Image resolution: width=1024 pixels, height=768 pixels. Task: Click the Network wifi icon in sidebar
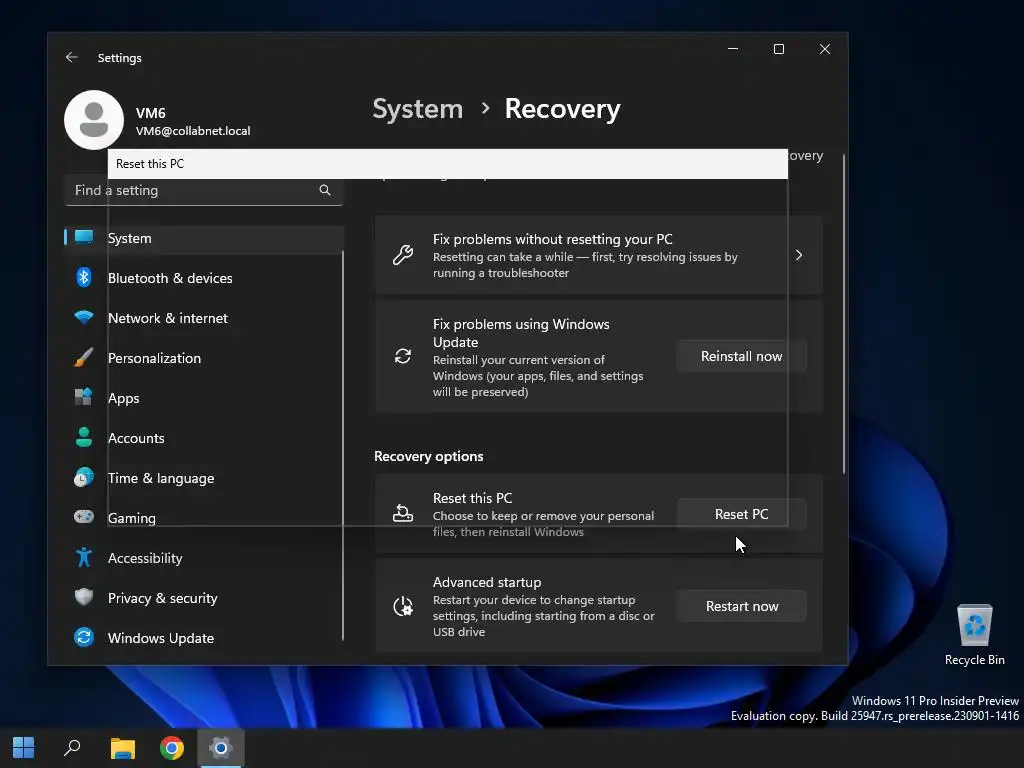click(84, 318)
